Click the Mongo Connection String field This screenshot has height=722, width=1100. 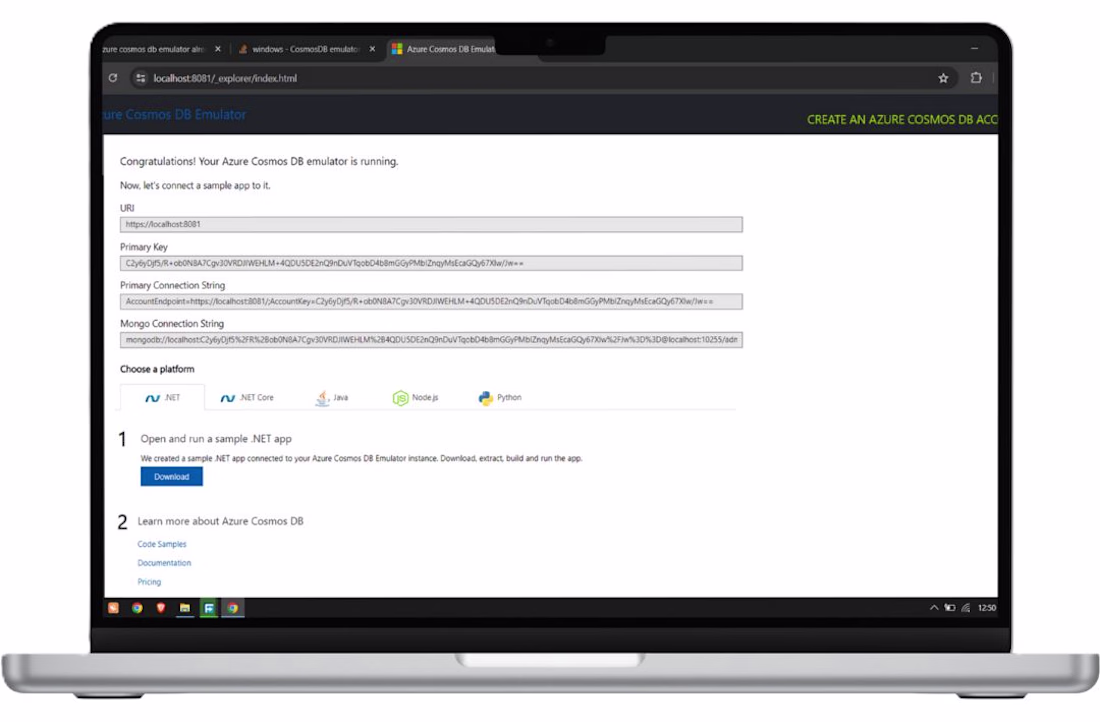(x=431, y=340)
